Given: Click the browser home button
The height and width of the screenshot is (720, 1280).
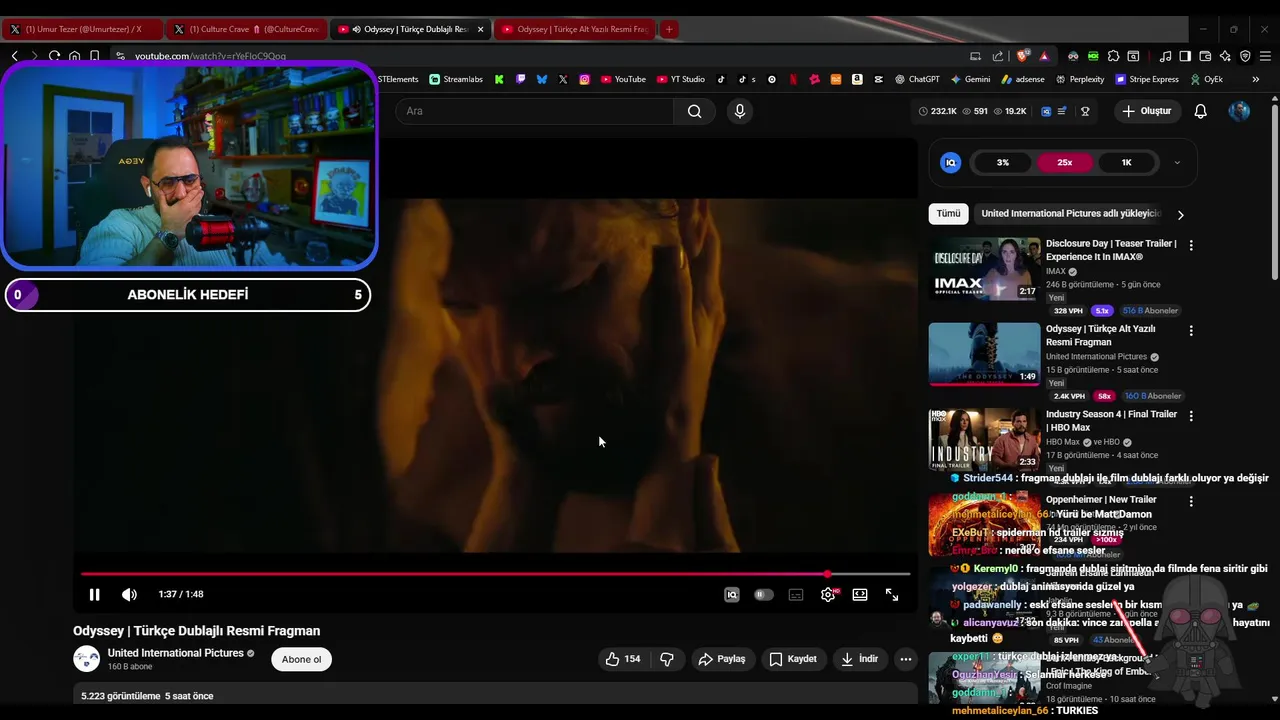Looking at the screenshot, I should pyautogui.click(x=74, y=56).
